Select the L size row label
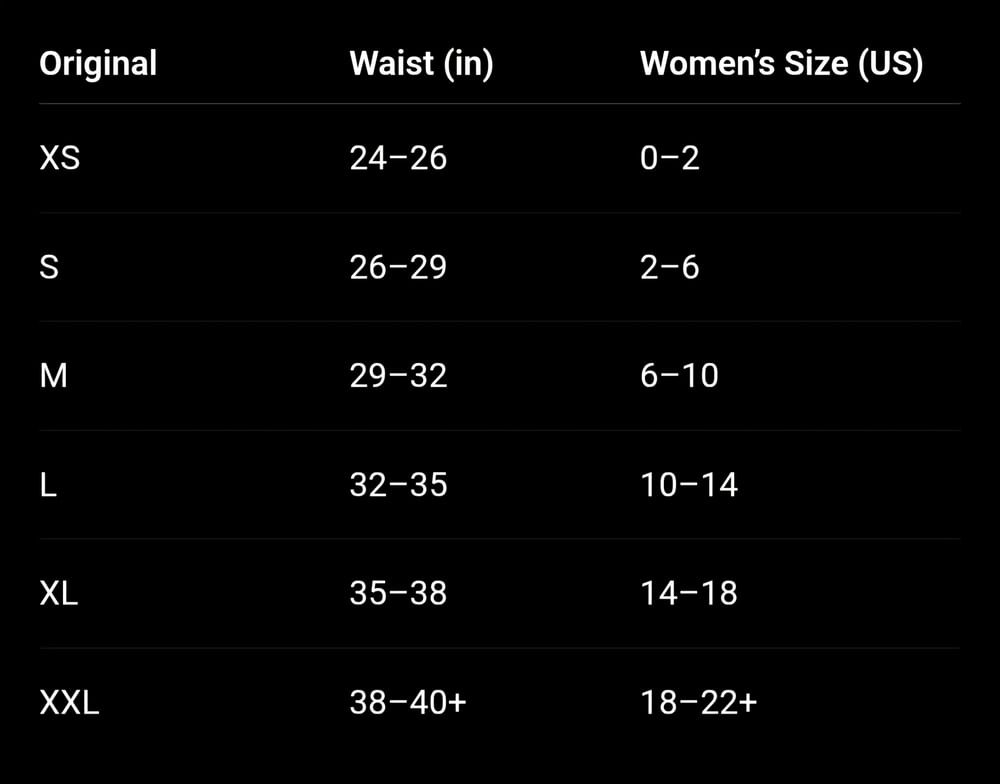The image size is (1000, 784). tap(46, 485)
